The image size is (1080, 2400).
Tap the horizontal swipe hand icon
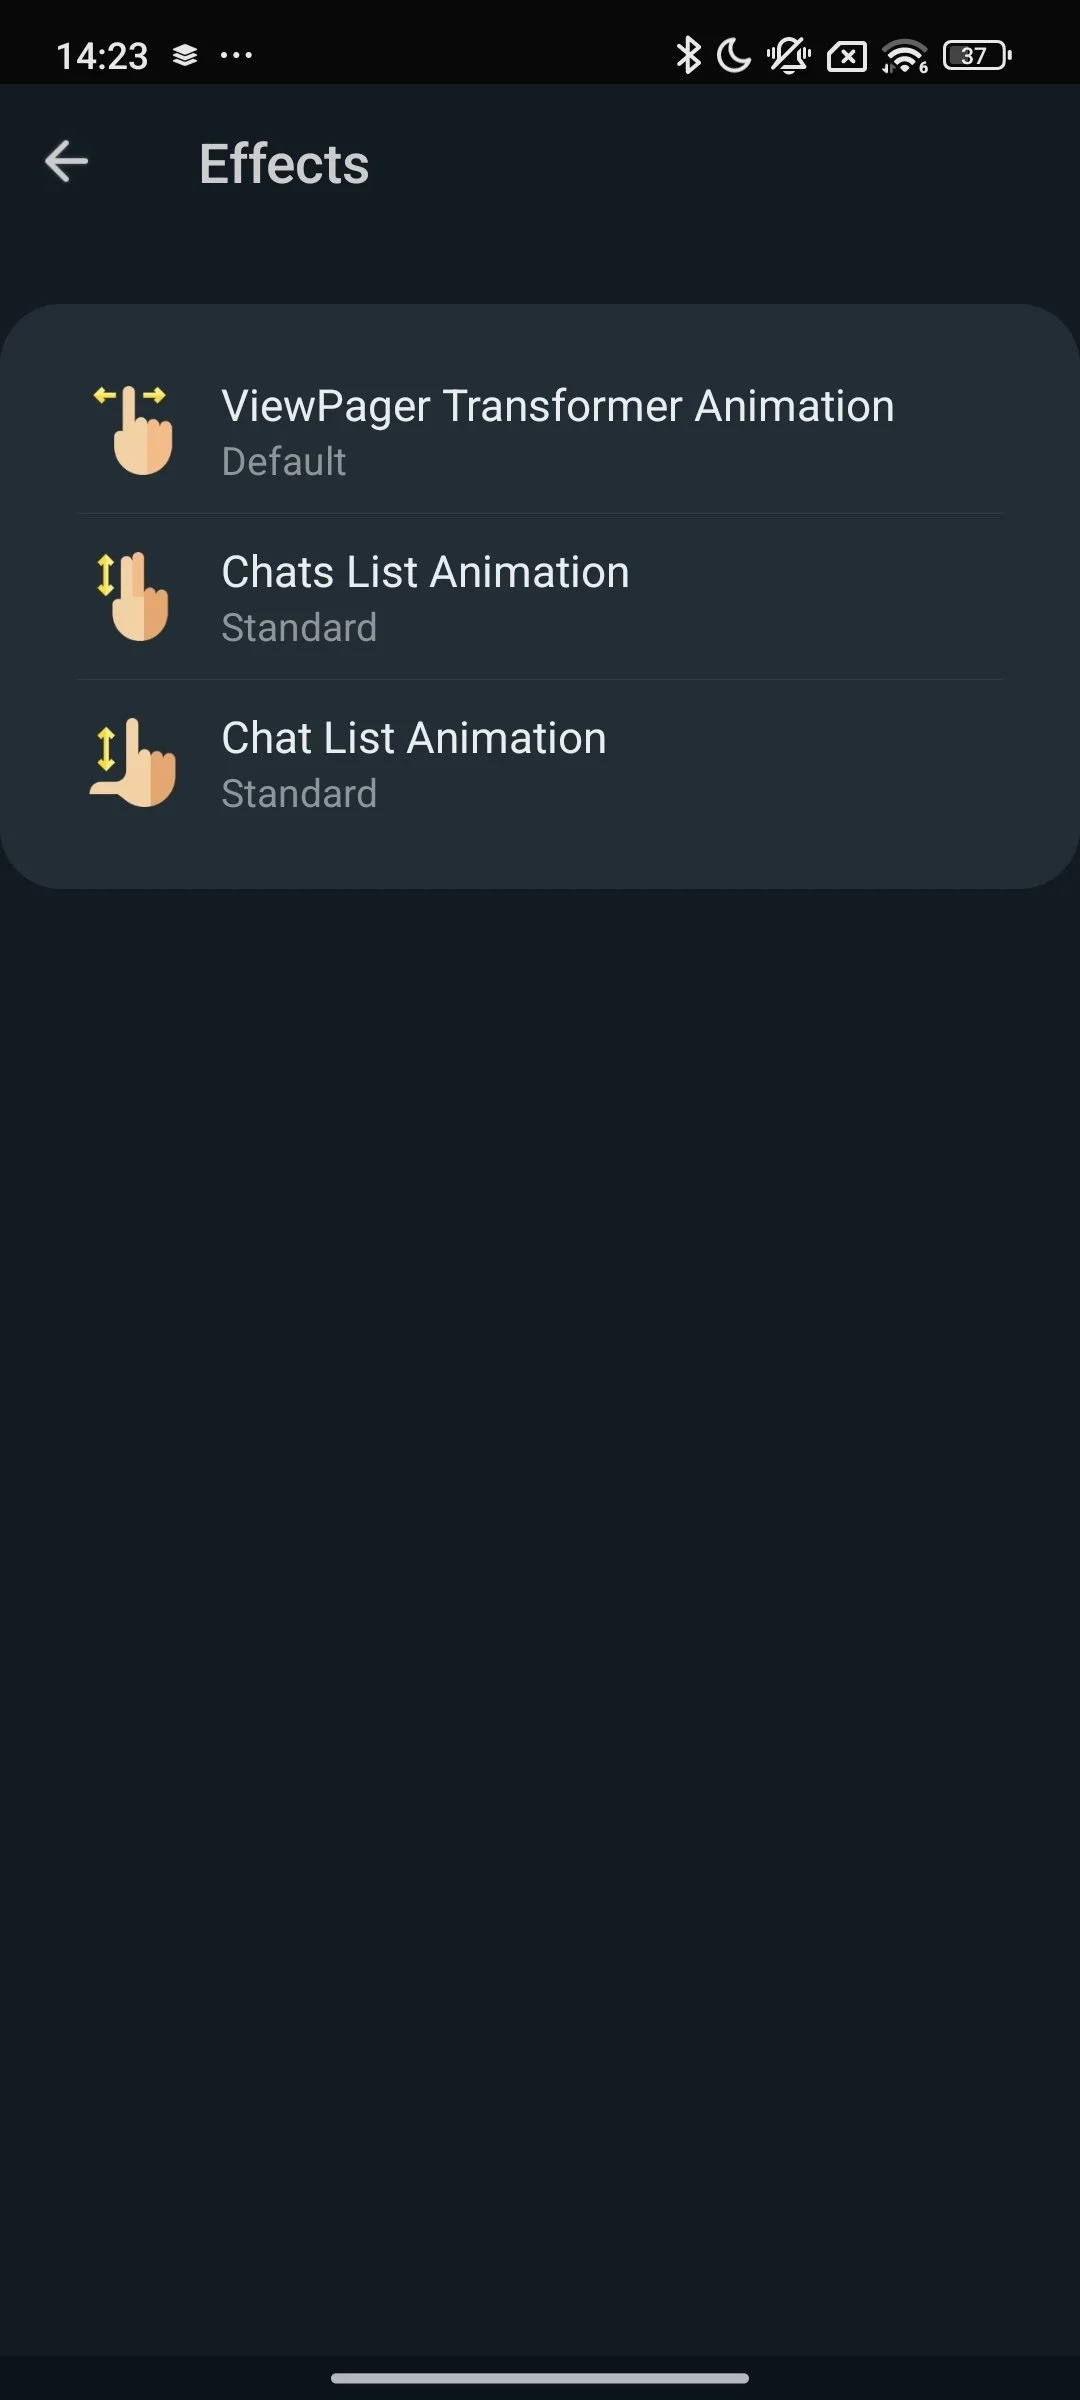pos(134,430)
